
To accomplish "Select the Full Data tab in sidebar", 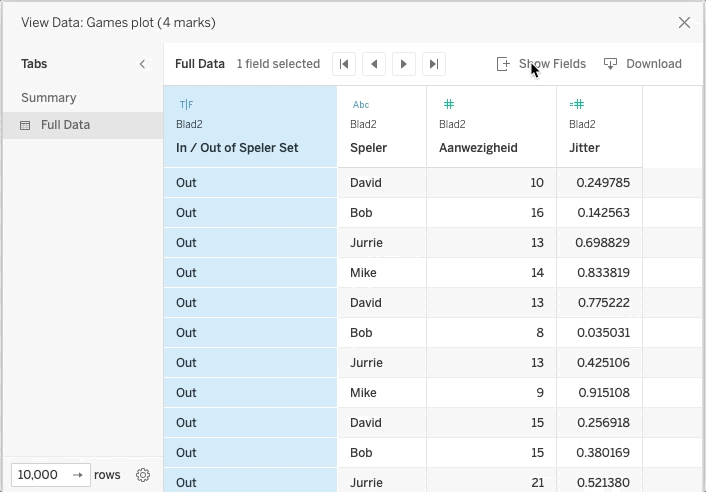I will 65,125.
